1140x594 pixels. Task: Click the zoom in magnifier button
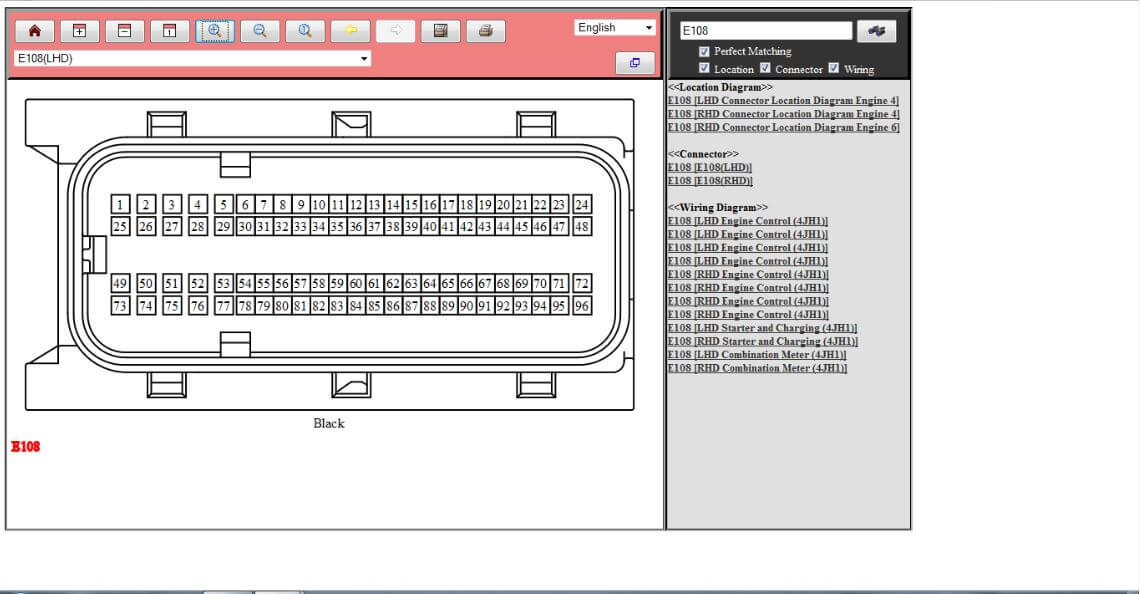(x=214, y=31)
